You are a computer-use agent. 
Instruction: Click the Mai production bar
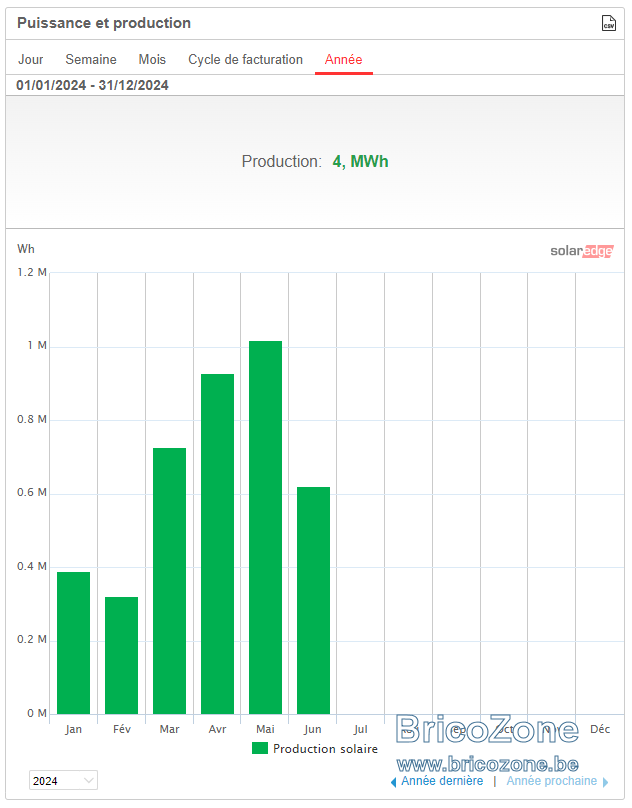265,527
